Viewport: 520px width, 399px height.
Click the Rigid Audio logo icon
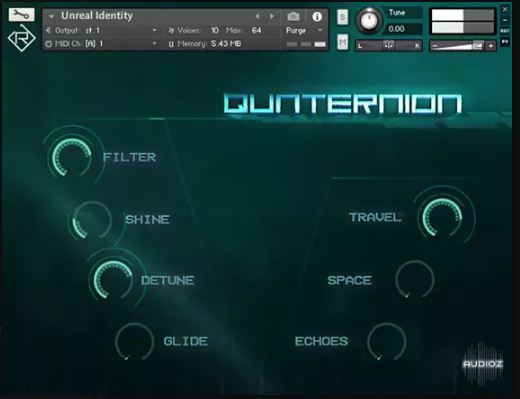pyautogui.click(x=21, y=38)
